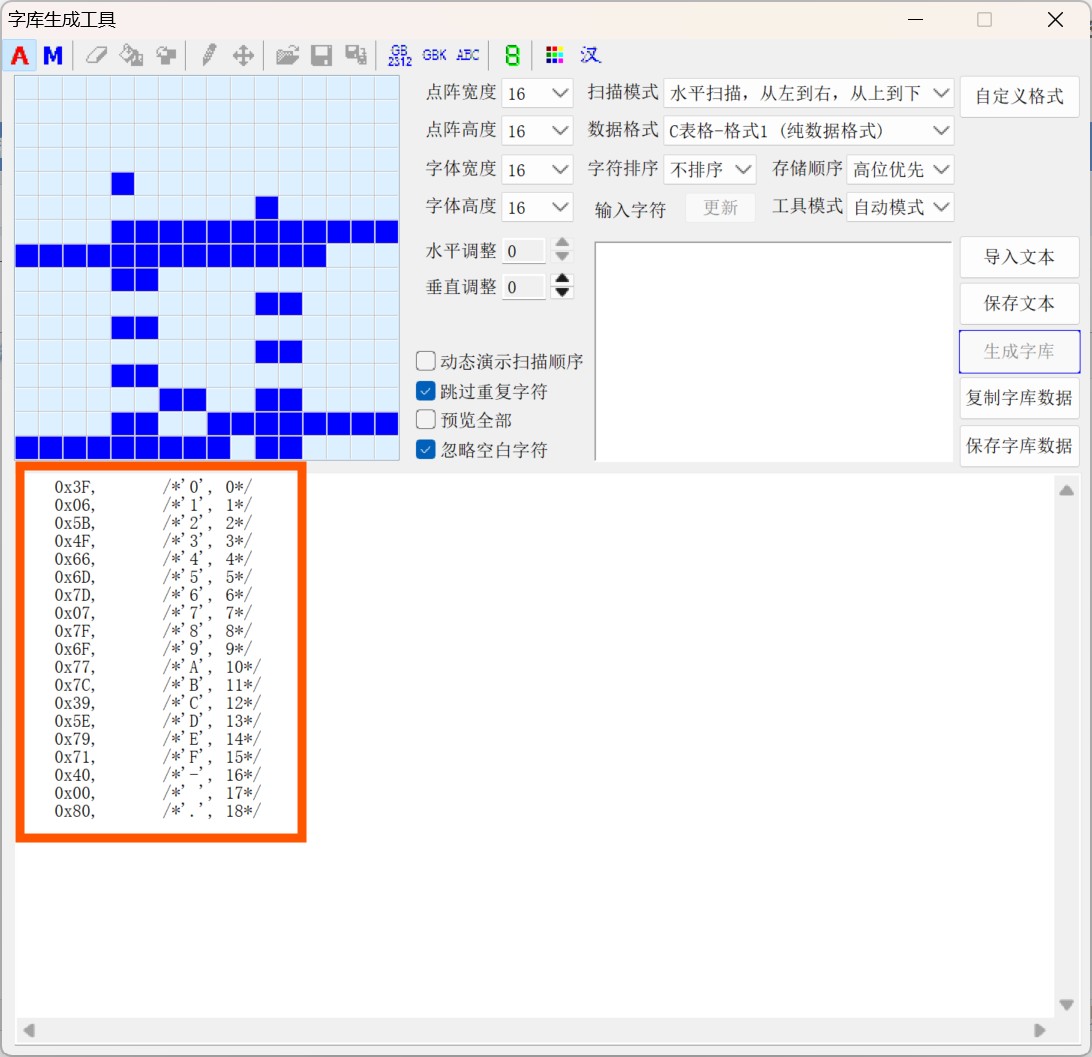
Task: Uncheck 忽略空白字符 checkbox
Action: 426,449
